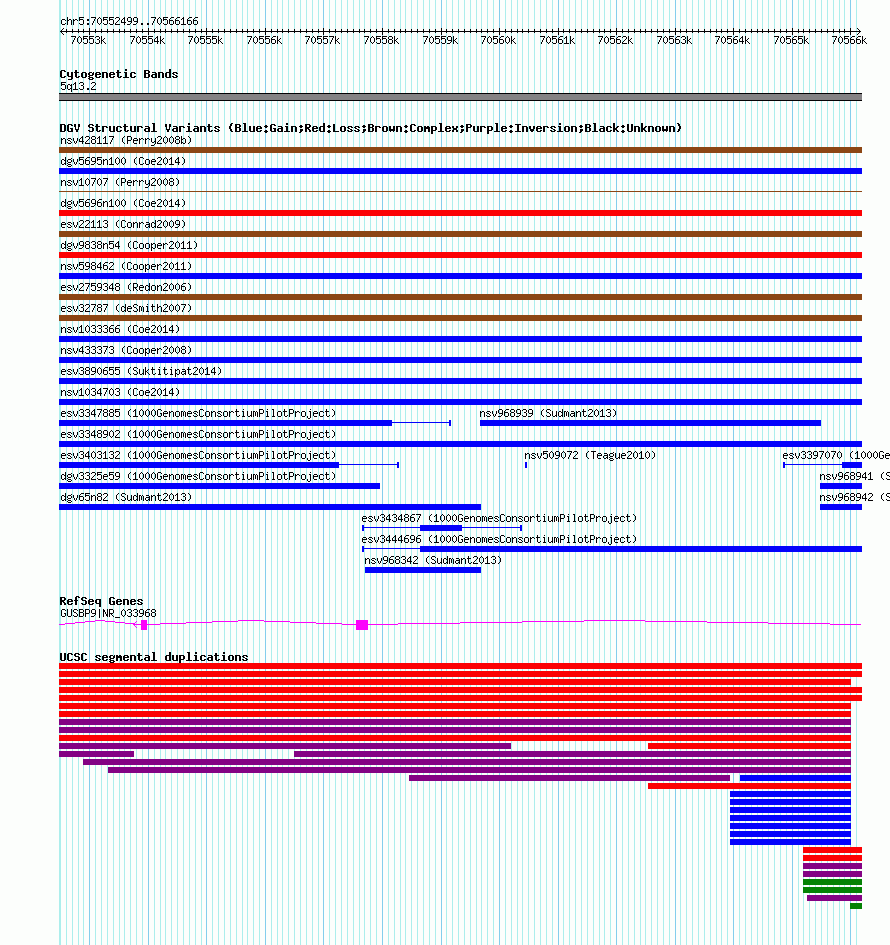The width and height of the screenshot is (890, 945).
Task: Click variant nsv968942 label
Action: [854, 497]
